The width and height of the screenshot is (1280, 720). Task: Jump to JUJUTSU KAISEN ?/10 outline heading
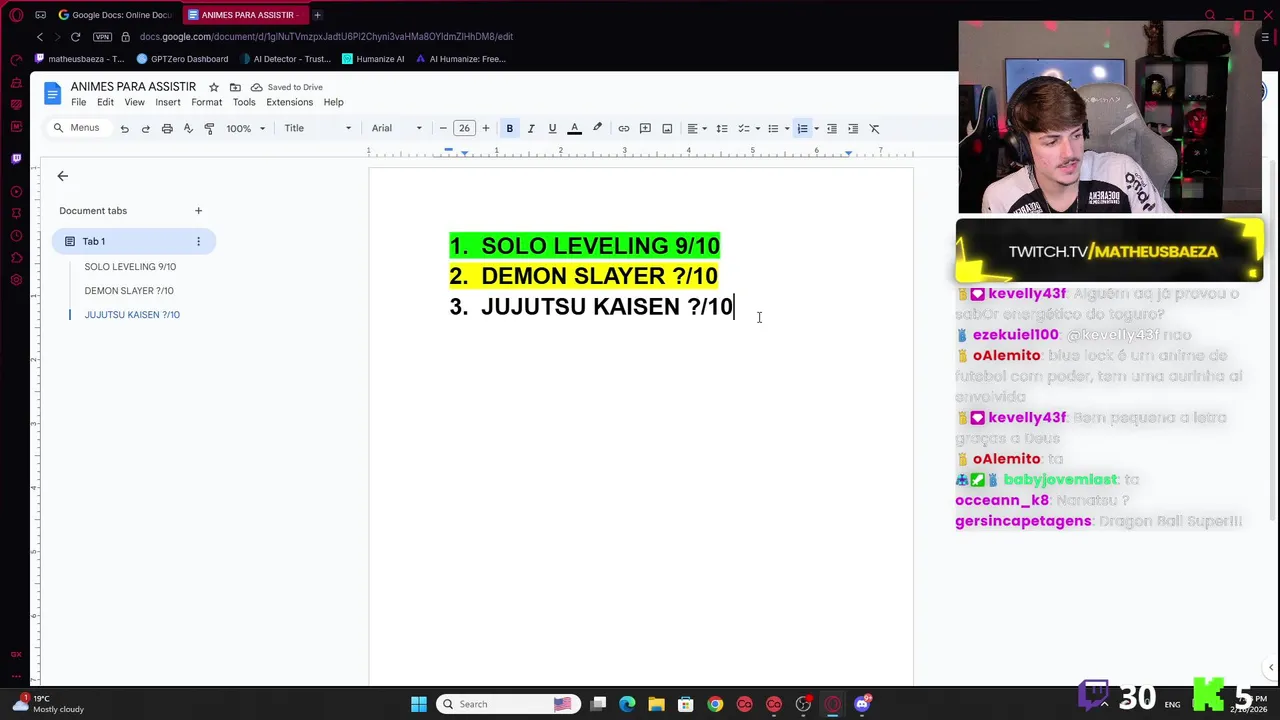pyautogui.click(x=132, y=315)
